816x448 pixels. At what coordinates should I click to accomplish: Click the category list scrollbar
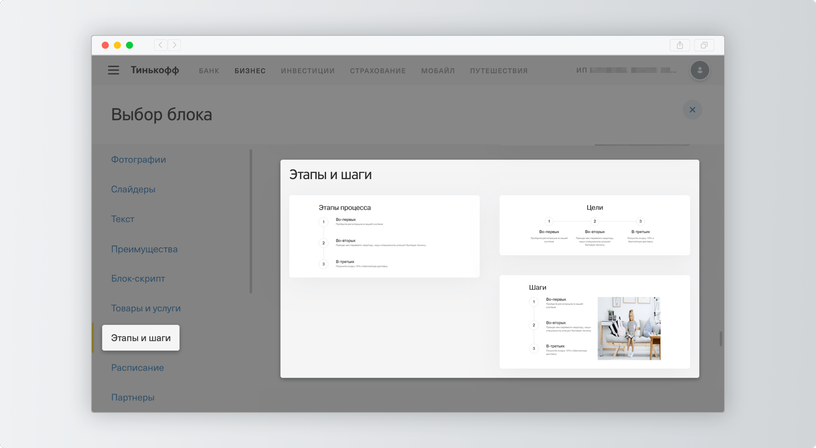251,222
